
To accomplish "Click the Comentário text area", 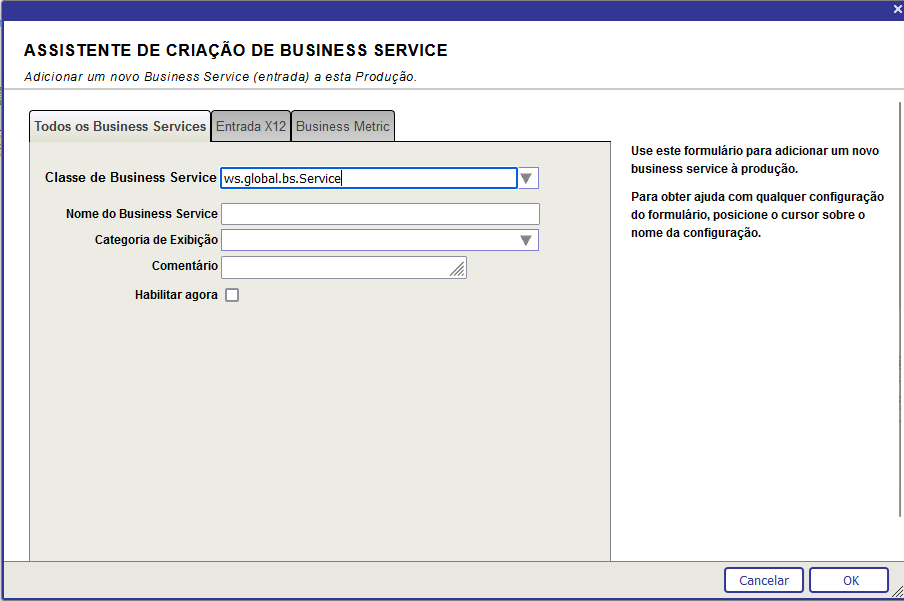I will coord(335,267).
